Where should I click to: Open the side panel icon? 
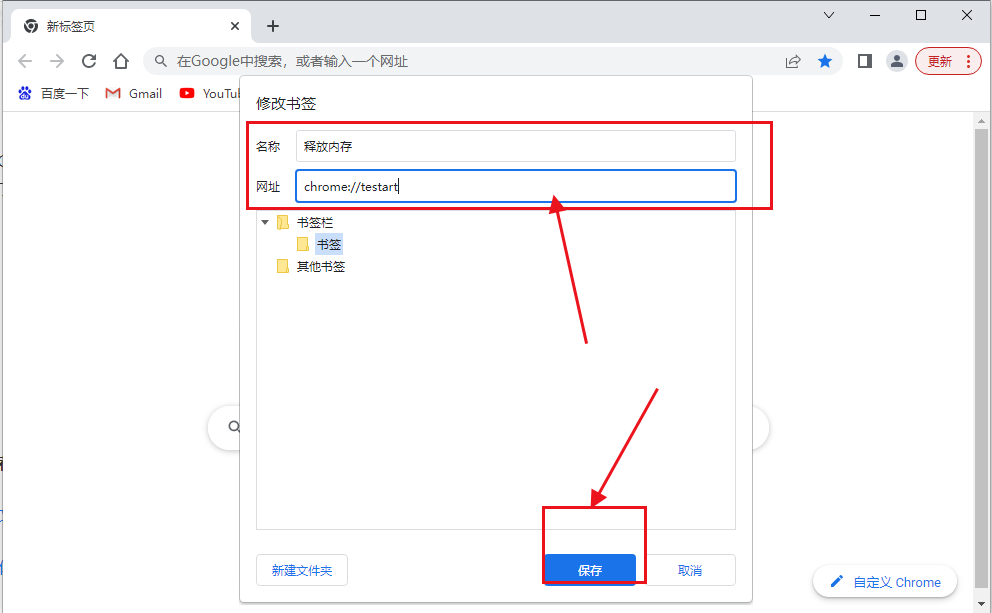coord(865,61)
